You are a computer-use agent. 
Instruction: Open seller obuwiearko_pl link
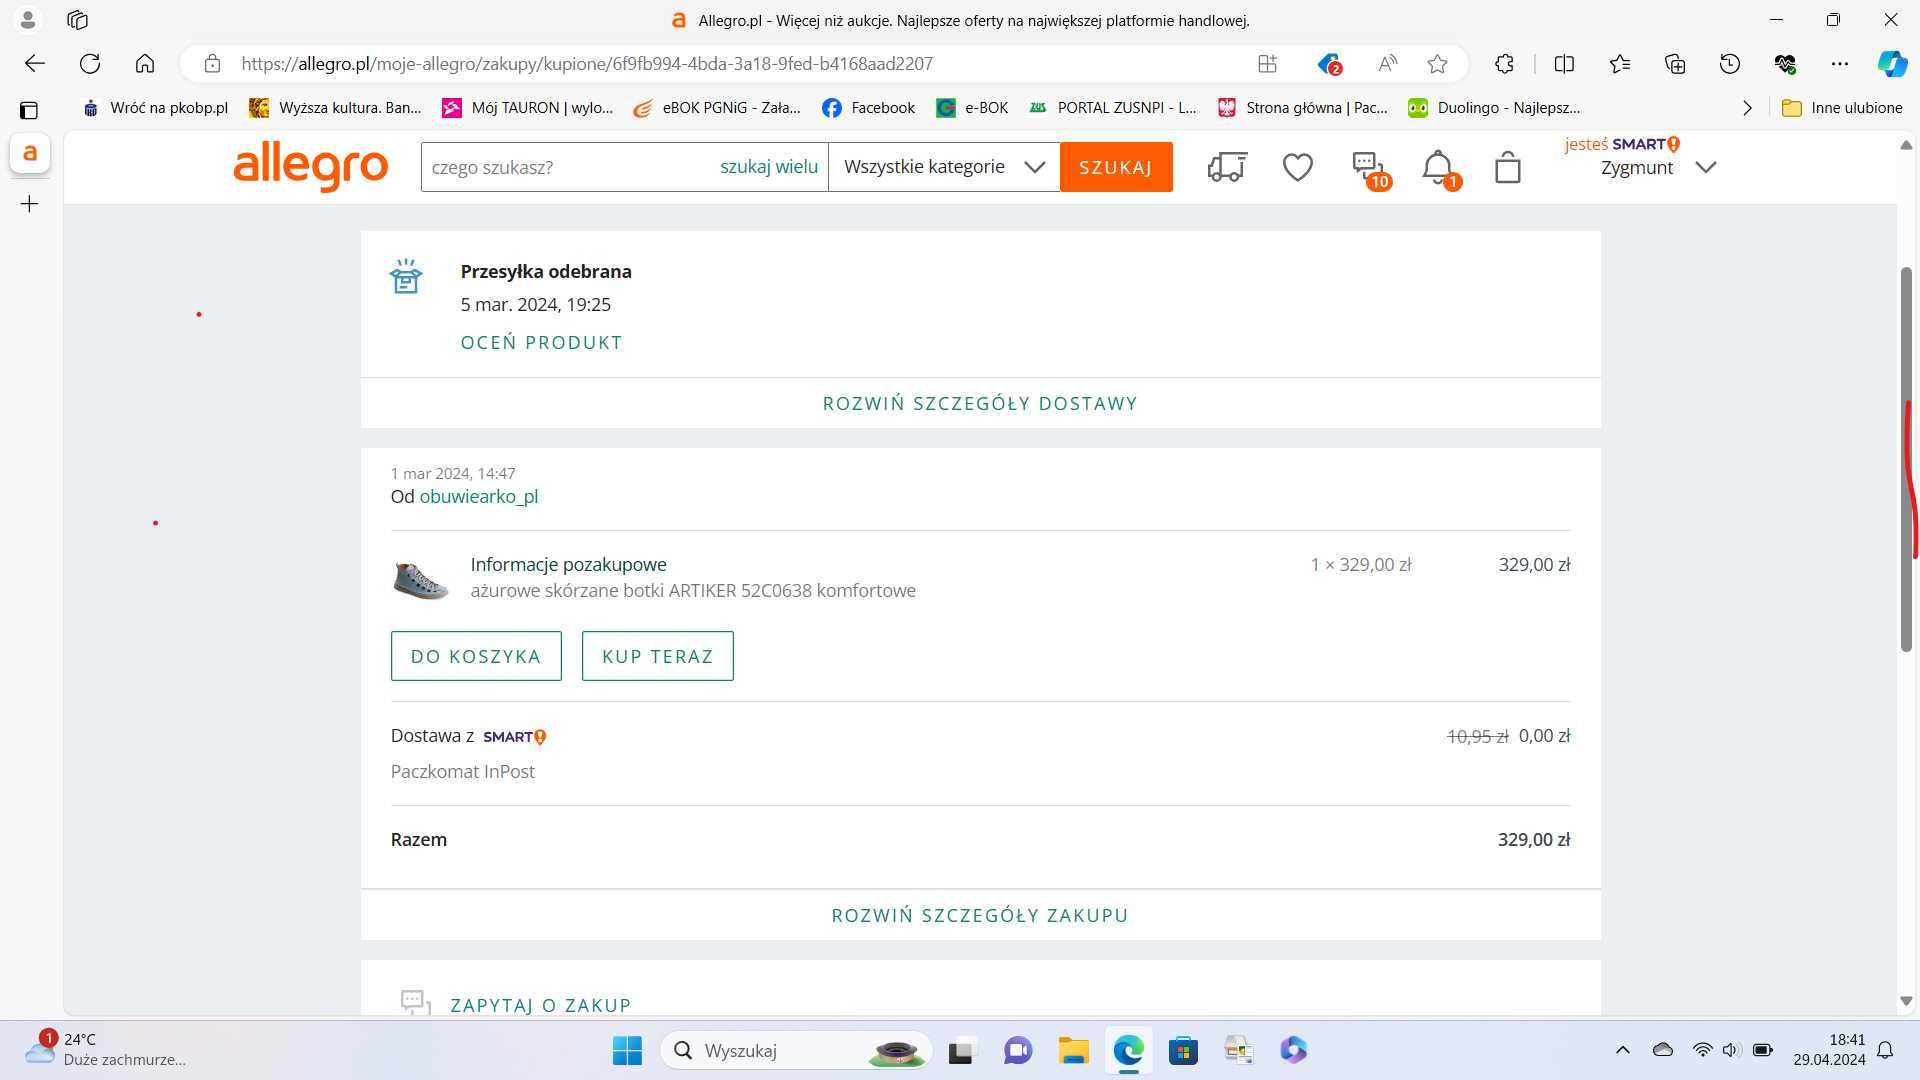pos(479,496)
